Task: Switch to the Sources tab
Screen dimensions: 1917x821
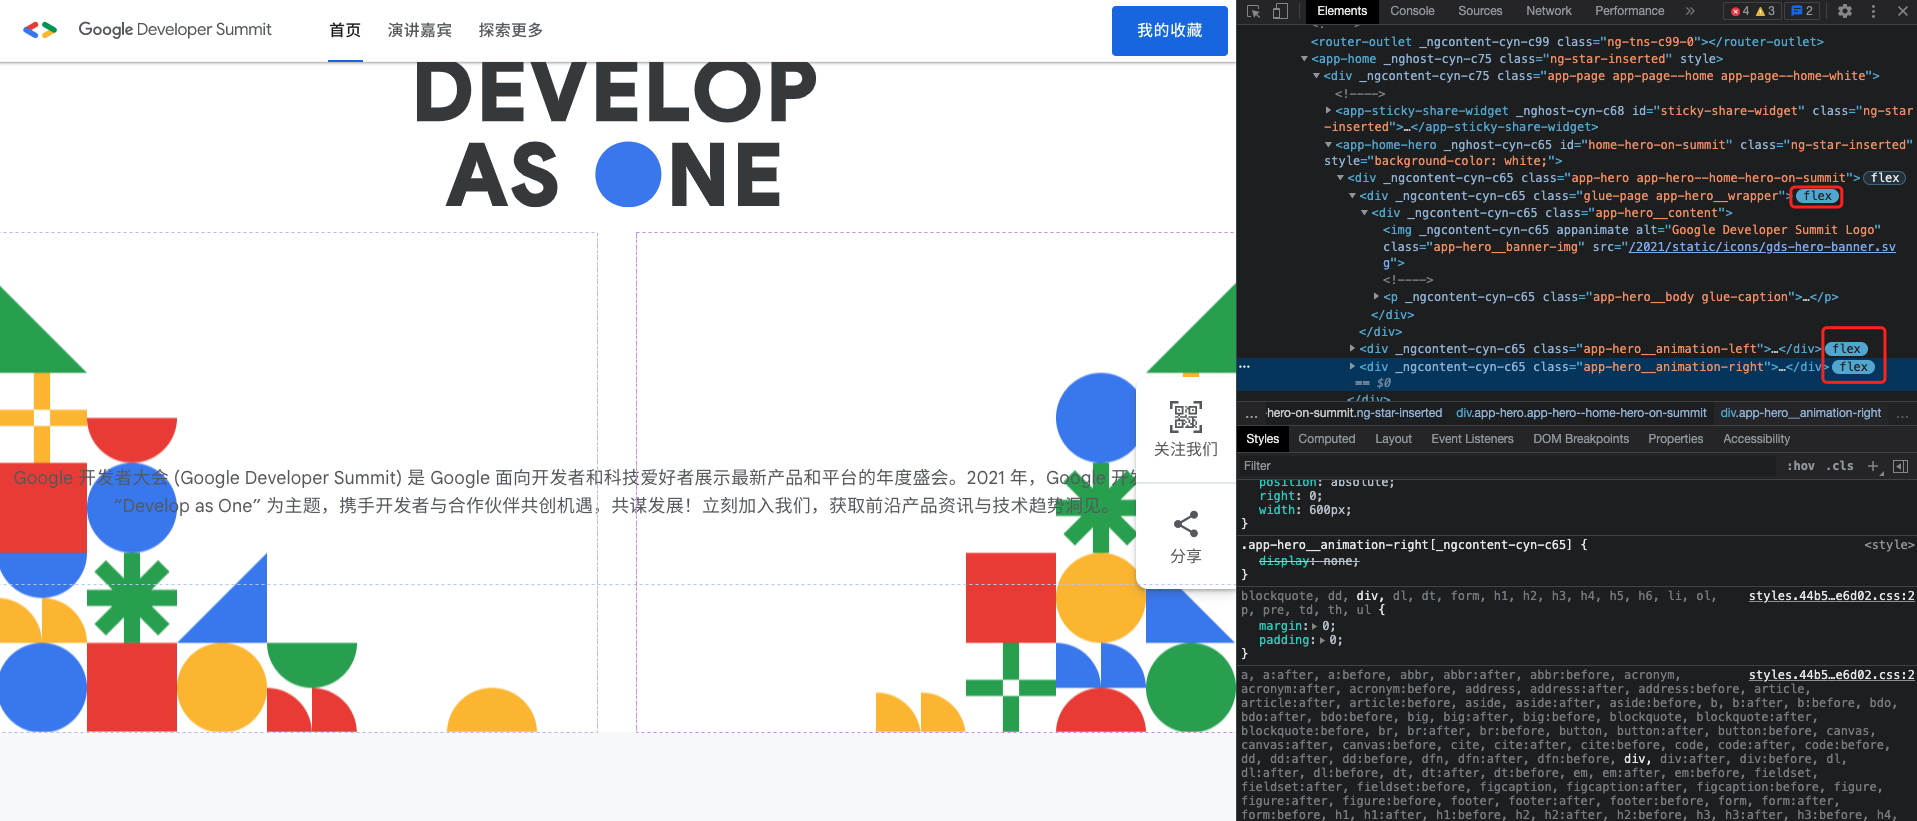Action: point(1480,11)
